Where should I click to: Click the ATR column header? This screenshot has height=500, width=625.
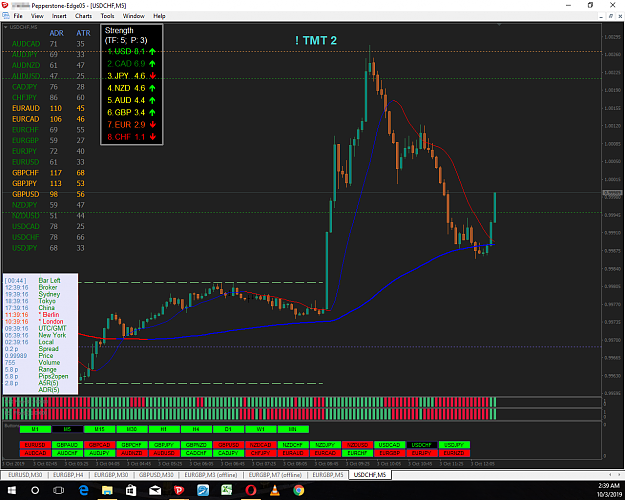pos(83,33)
